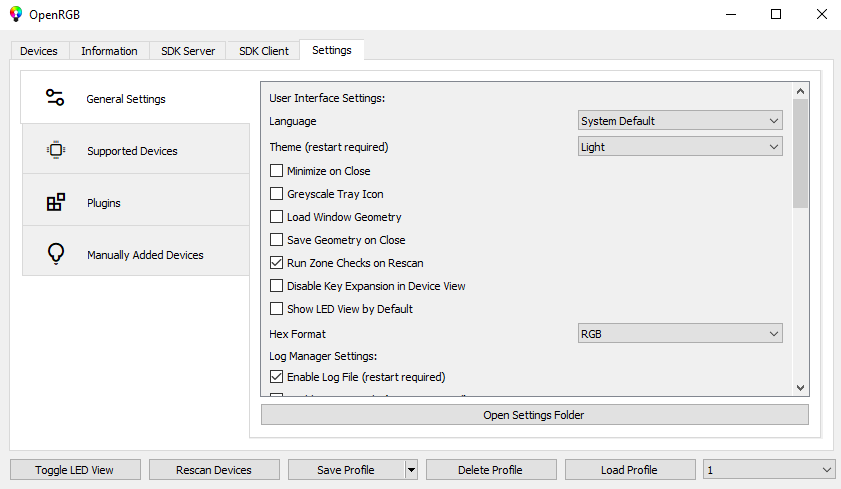Click the Delete Profile button
841x489 pixels.
tap(491, 470)
